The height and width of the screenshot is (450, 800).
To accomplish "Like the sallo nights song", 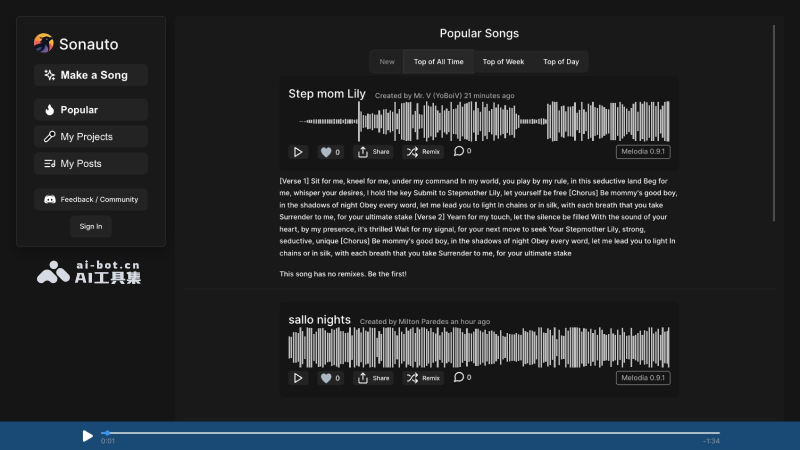I will [x=330, y=378].
